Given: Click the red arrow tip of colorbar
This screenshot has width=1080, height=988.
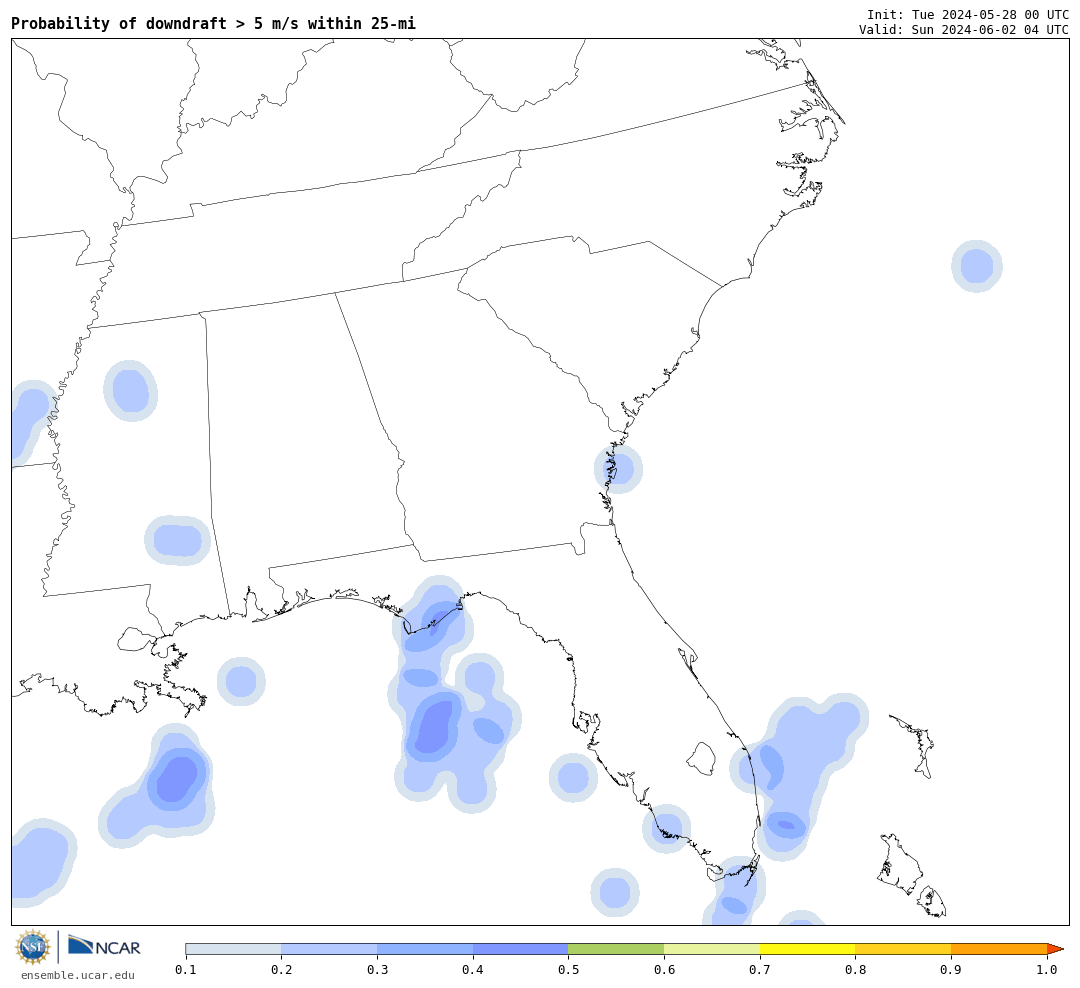Looking at the screenshot, I should tap(1055, 949).
